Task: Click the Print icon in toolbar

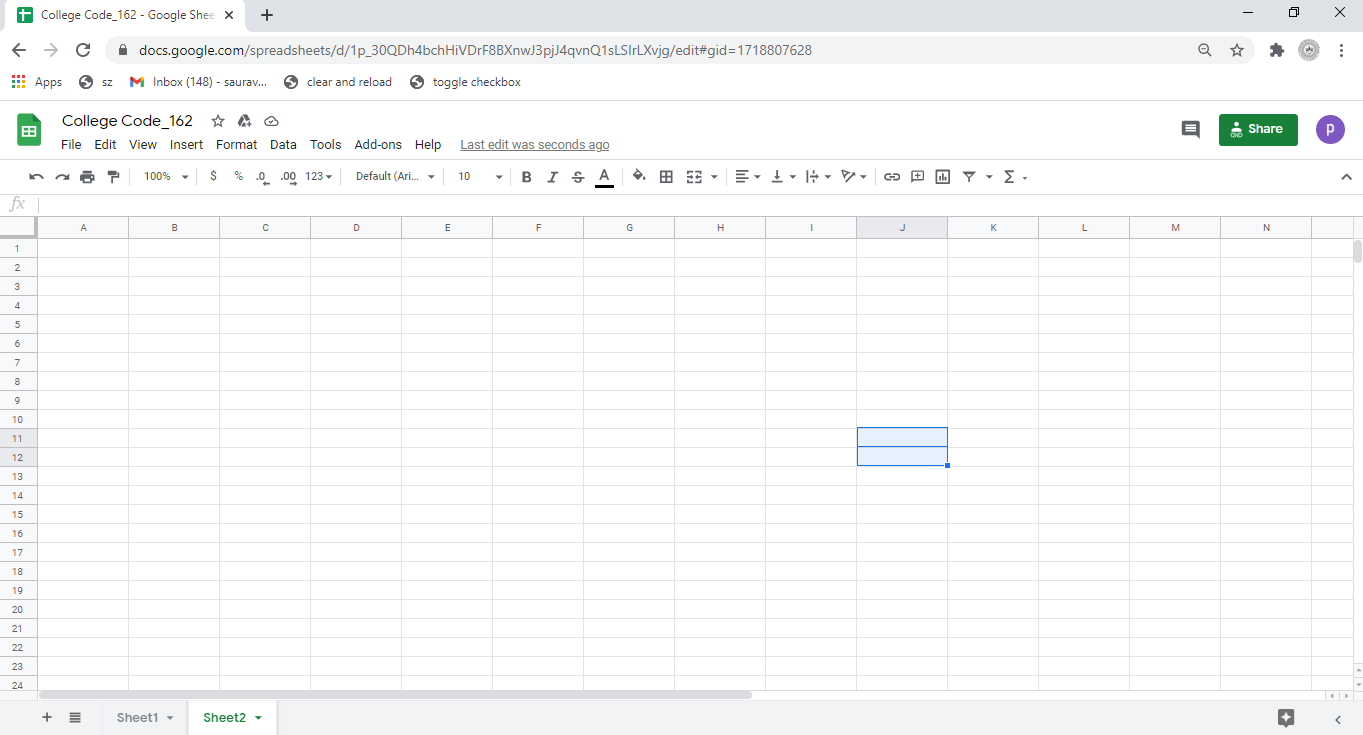Action: pos(87,177)
